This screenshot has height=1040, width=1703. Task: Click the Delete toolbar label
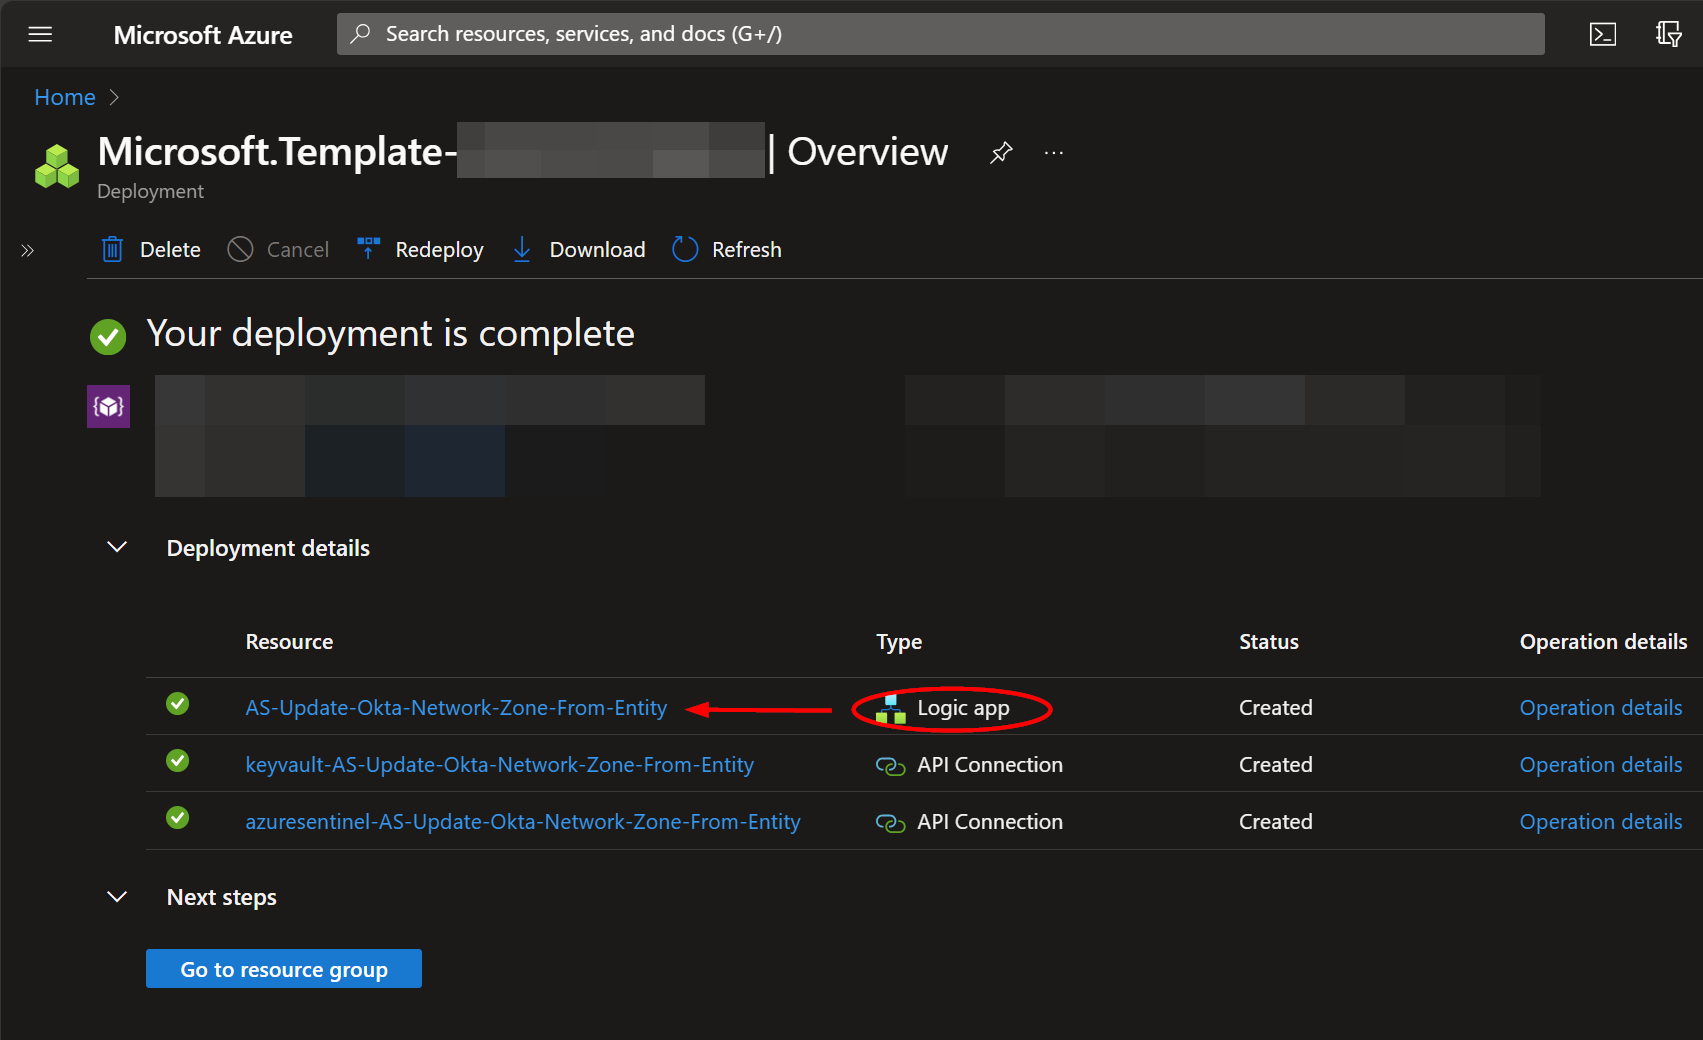point(170,250)
